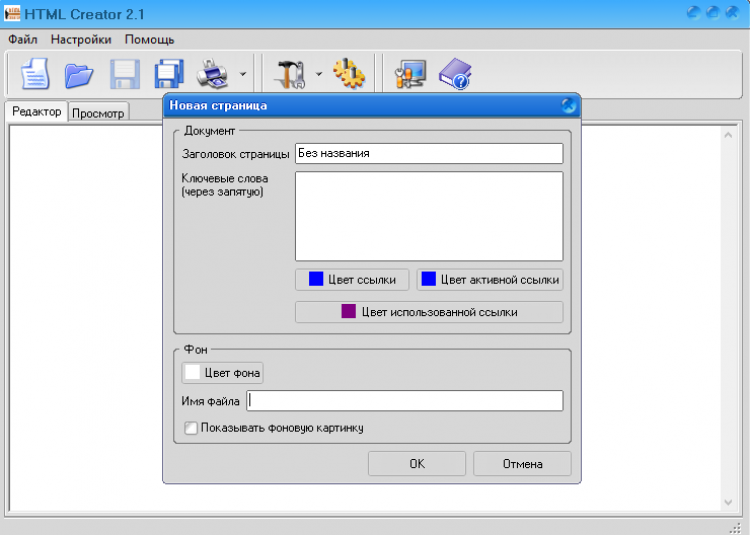Enable Показывать фоновую картинку checkbox
The image size is (750, 535).
tap(191, 427)
